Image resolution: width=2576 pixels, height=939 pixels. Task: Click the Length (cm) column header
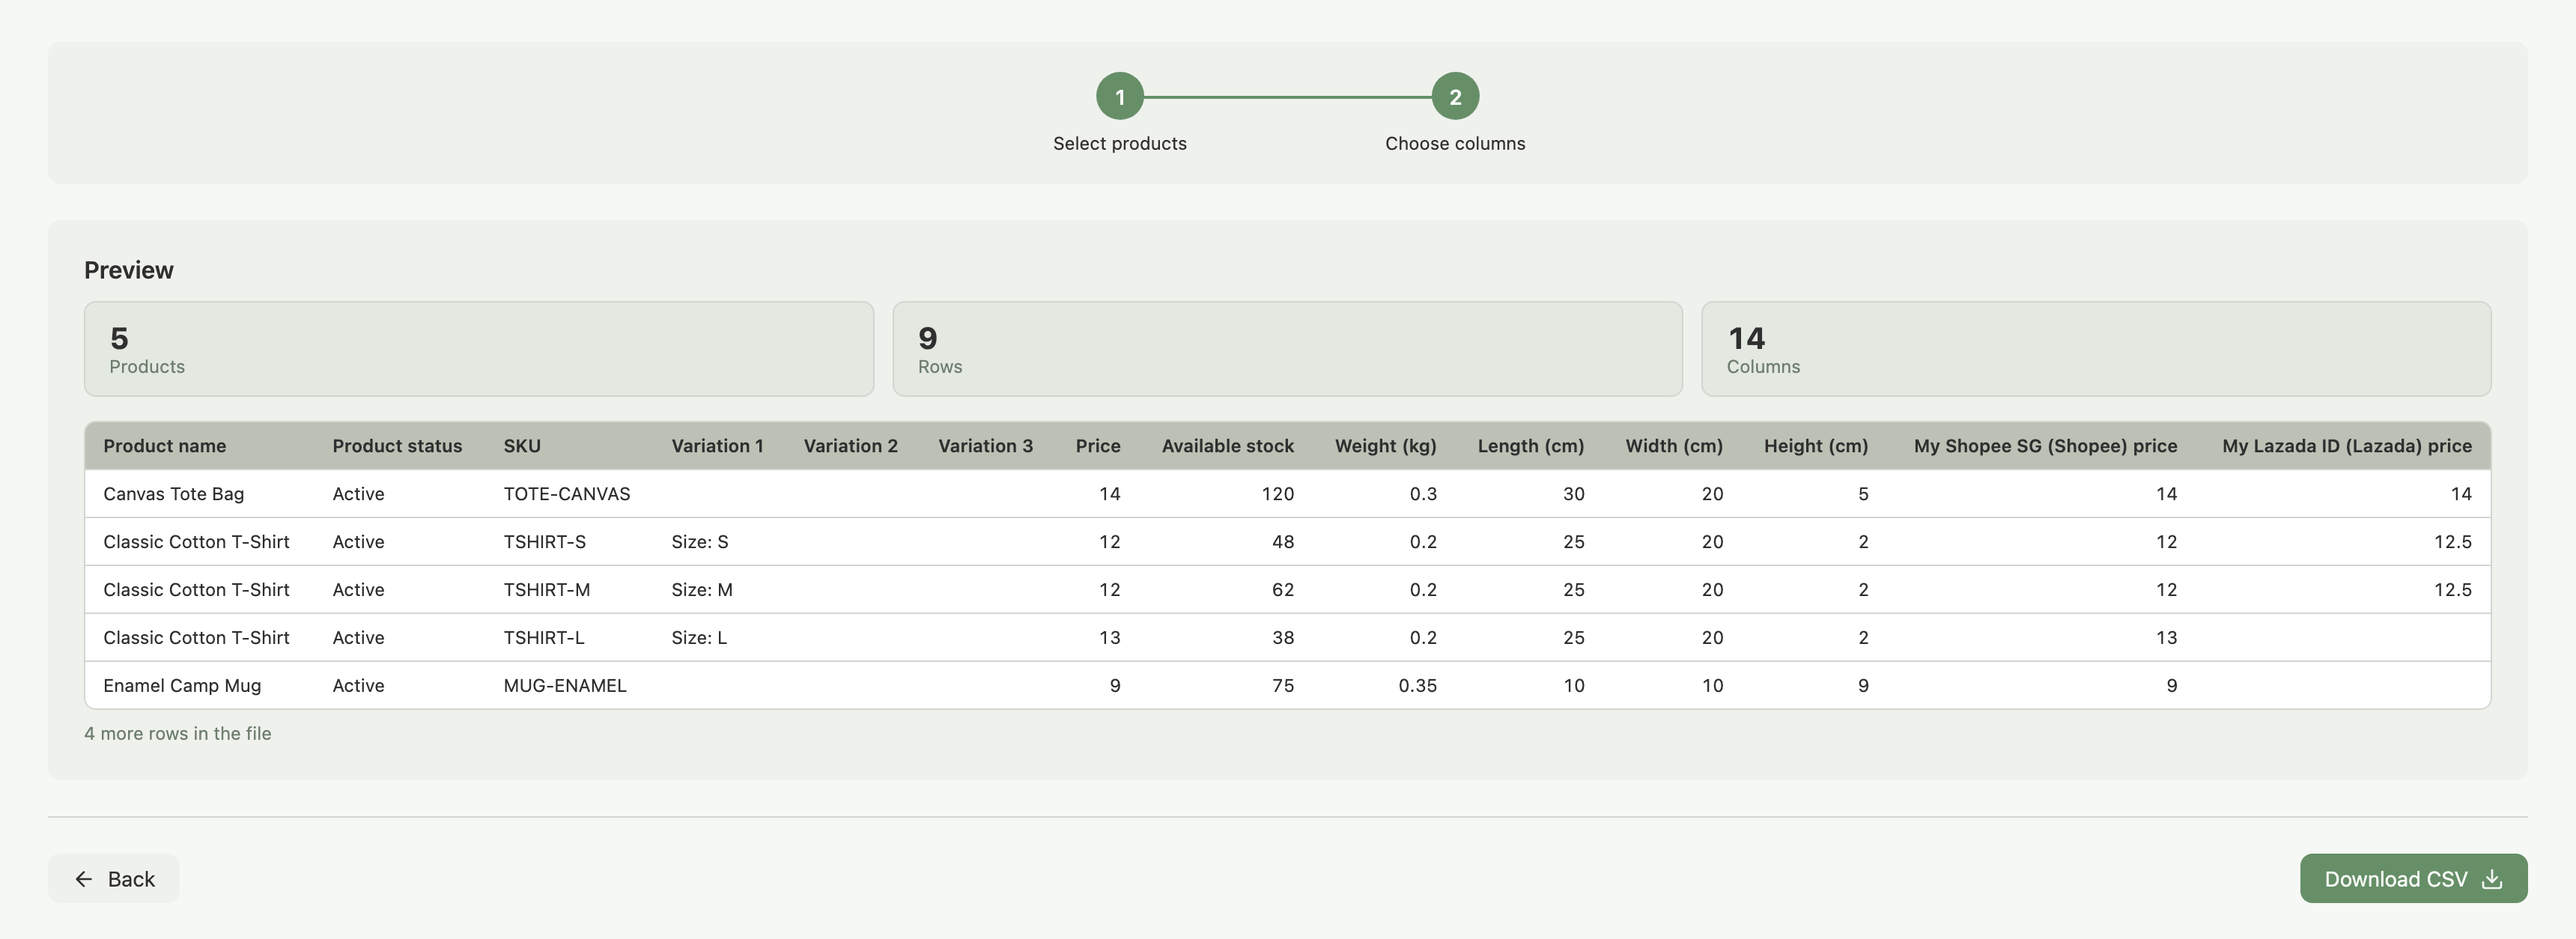coord(1531,446)
